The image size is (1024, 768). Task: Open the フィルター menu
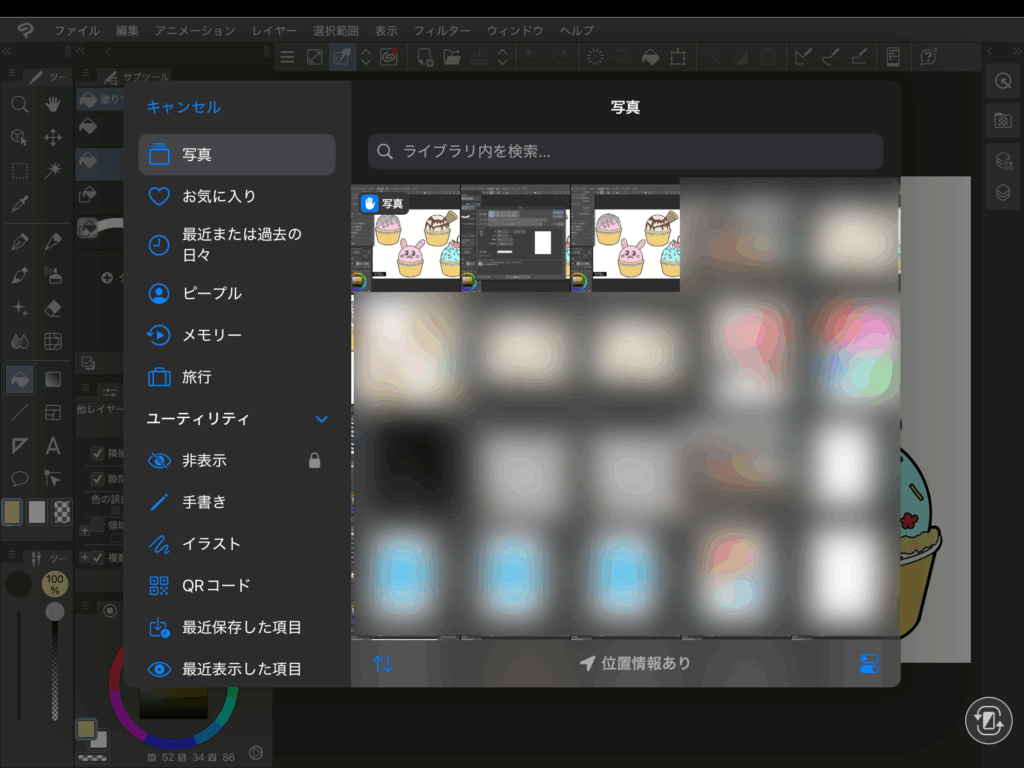(442, 31)
